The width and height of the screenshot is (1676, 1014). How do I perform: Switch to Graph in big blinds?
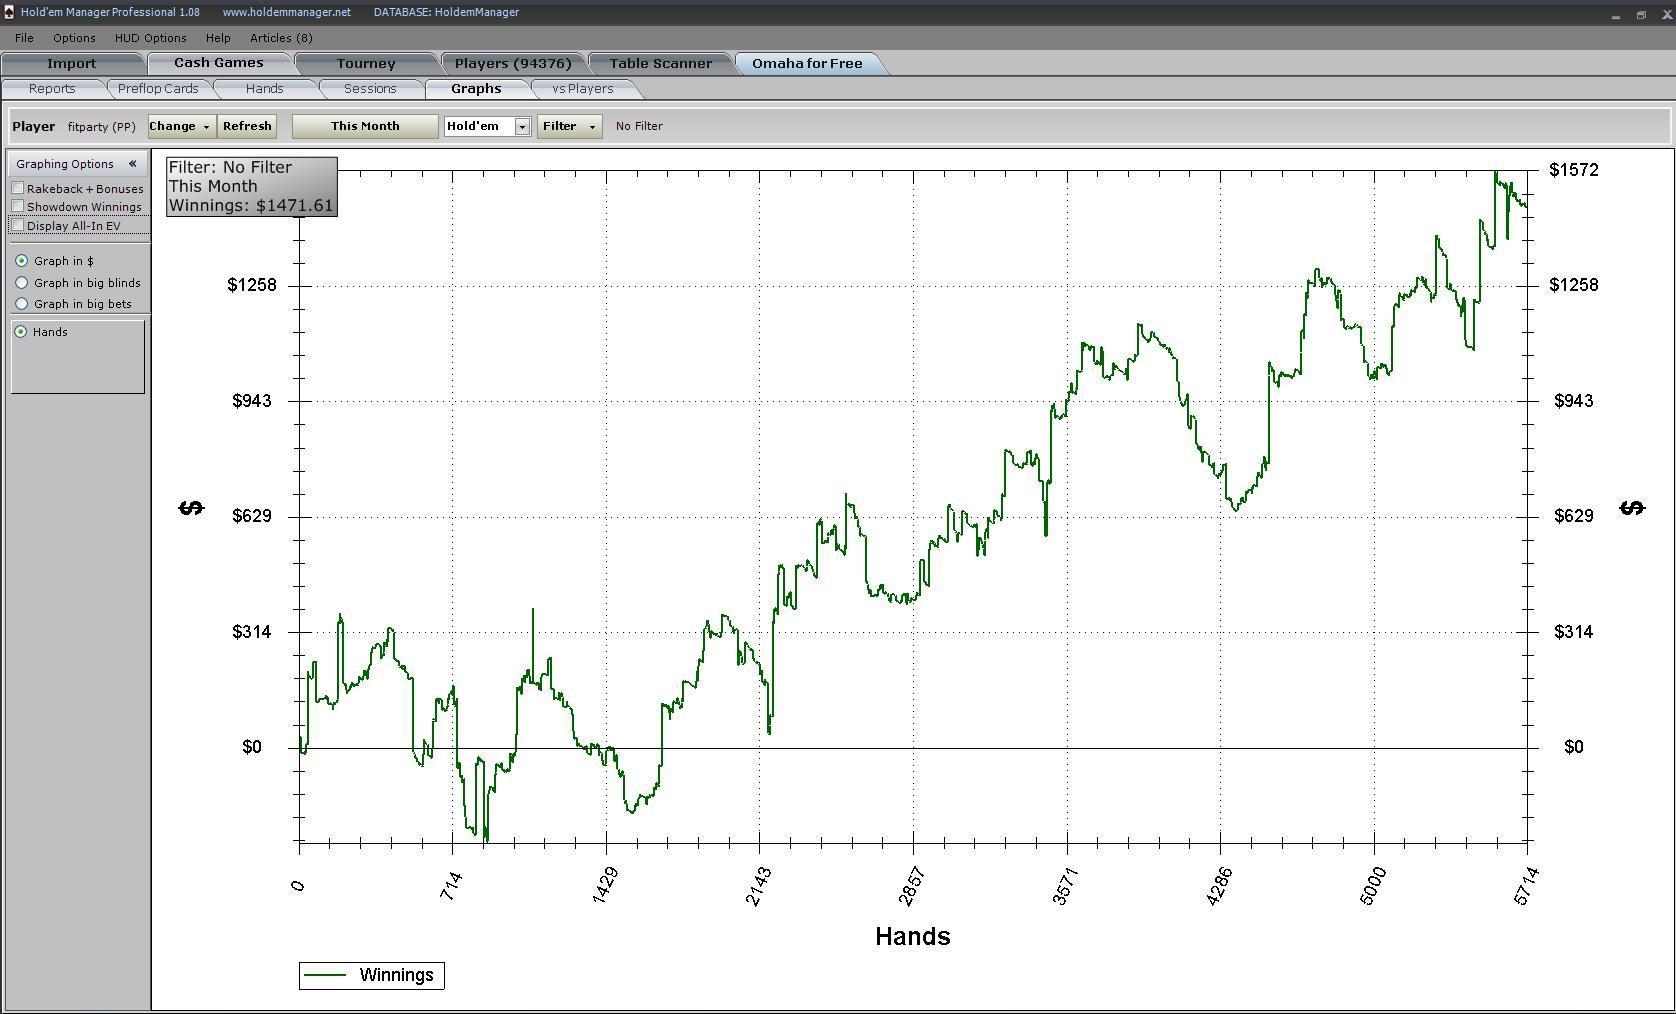coord(21,283)
